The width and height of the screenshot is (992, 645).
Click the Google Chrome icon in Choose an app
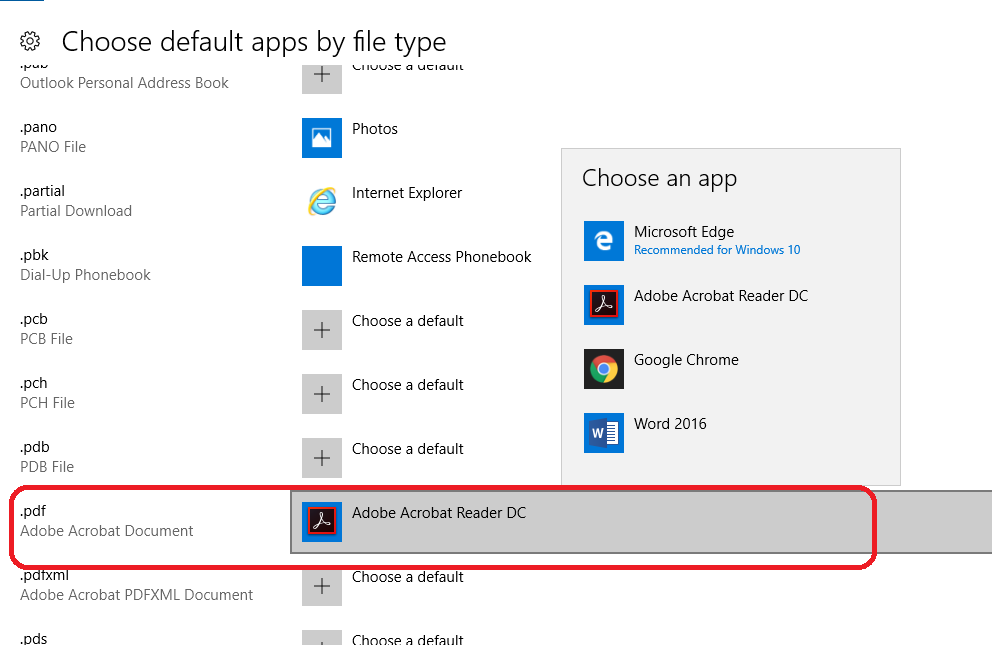pyautogui.click(x=604, y=369)
